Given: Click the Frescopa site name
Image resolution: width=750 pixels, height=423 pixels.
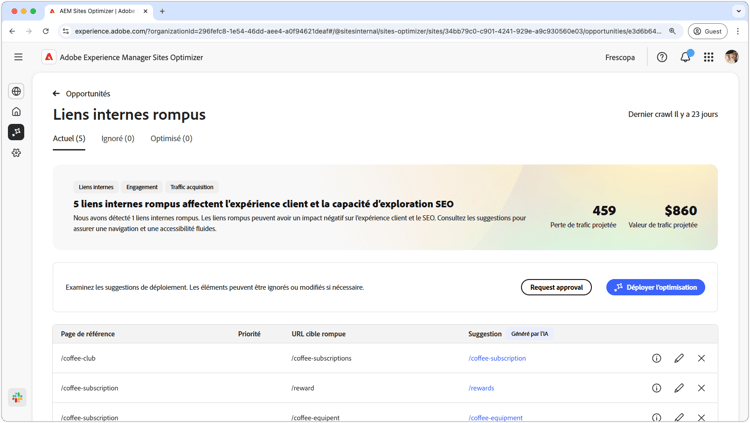Looking at the screenshot, I should 620,57.
